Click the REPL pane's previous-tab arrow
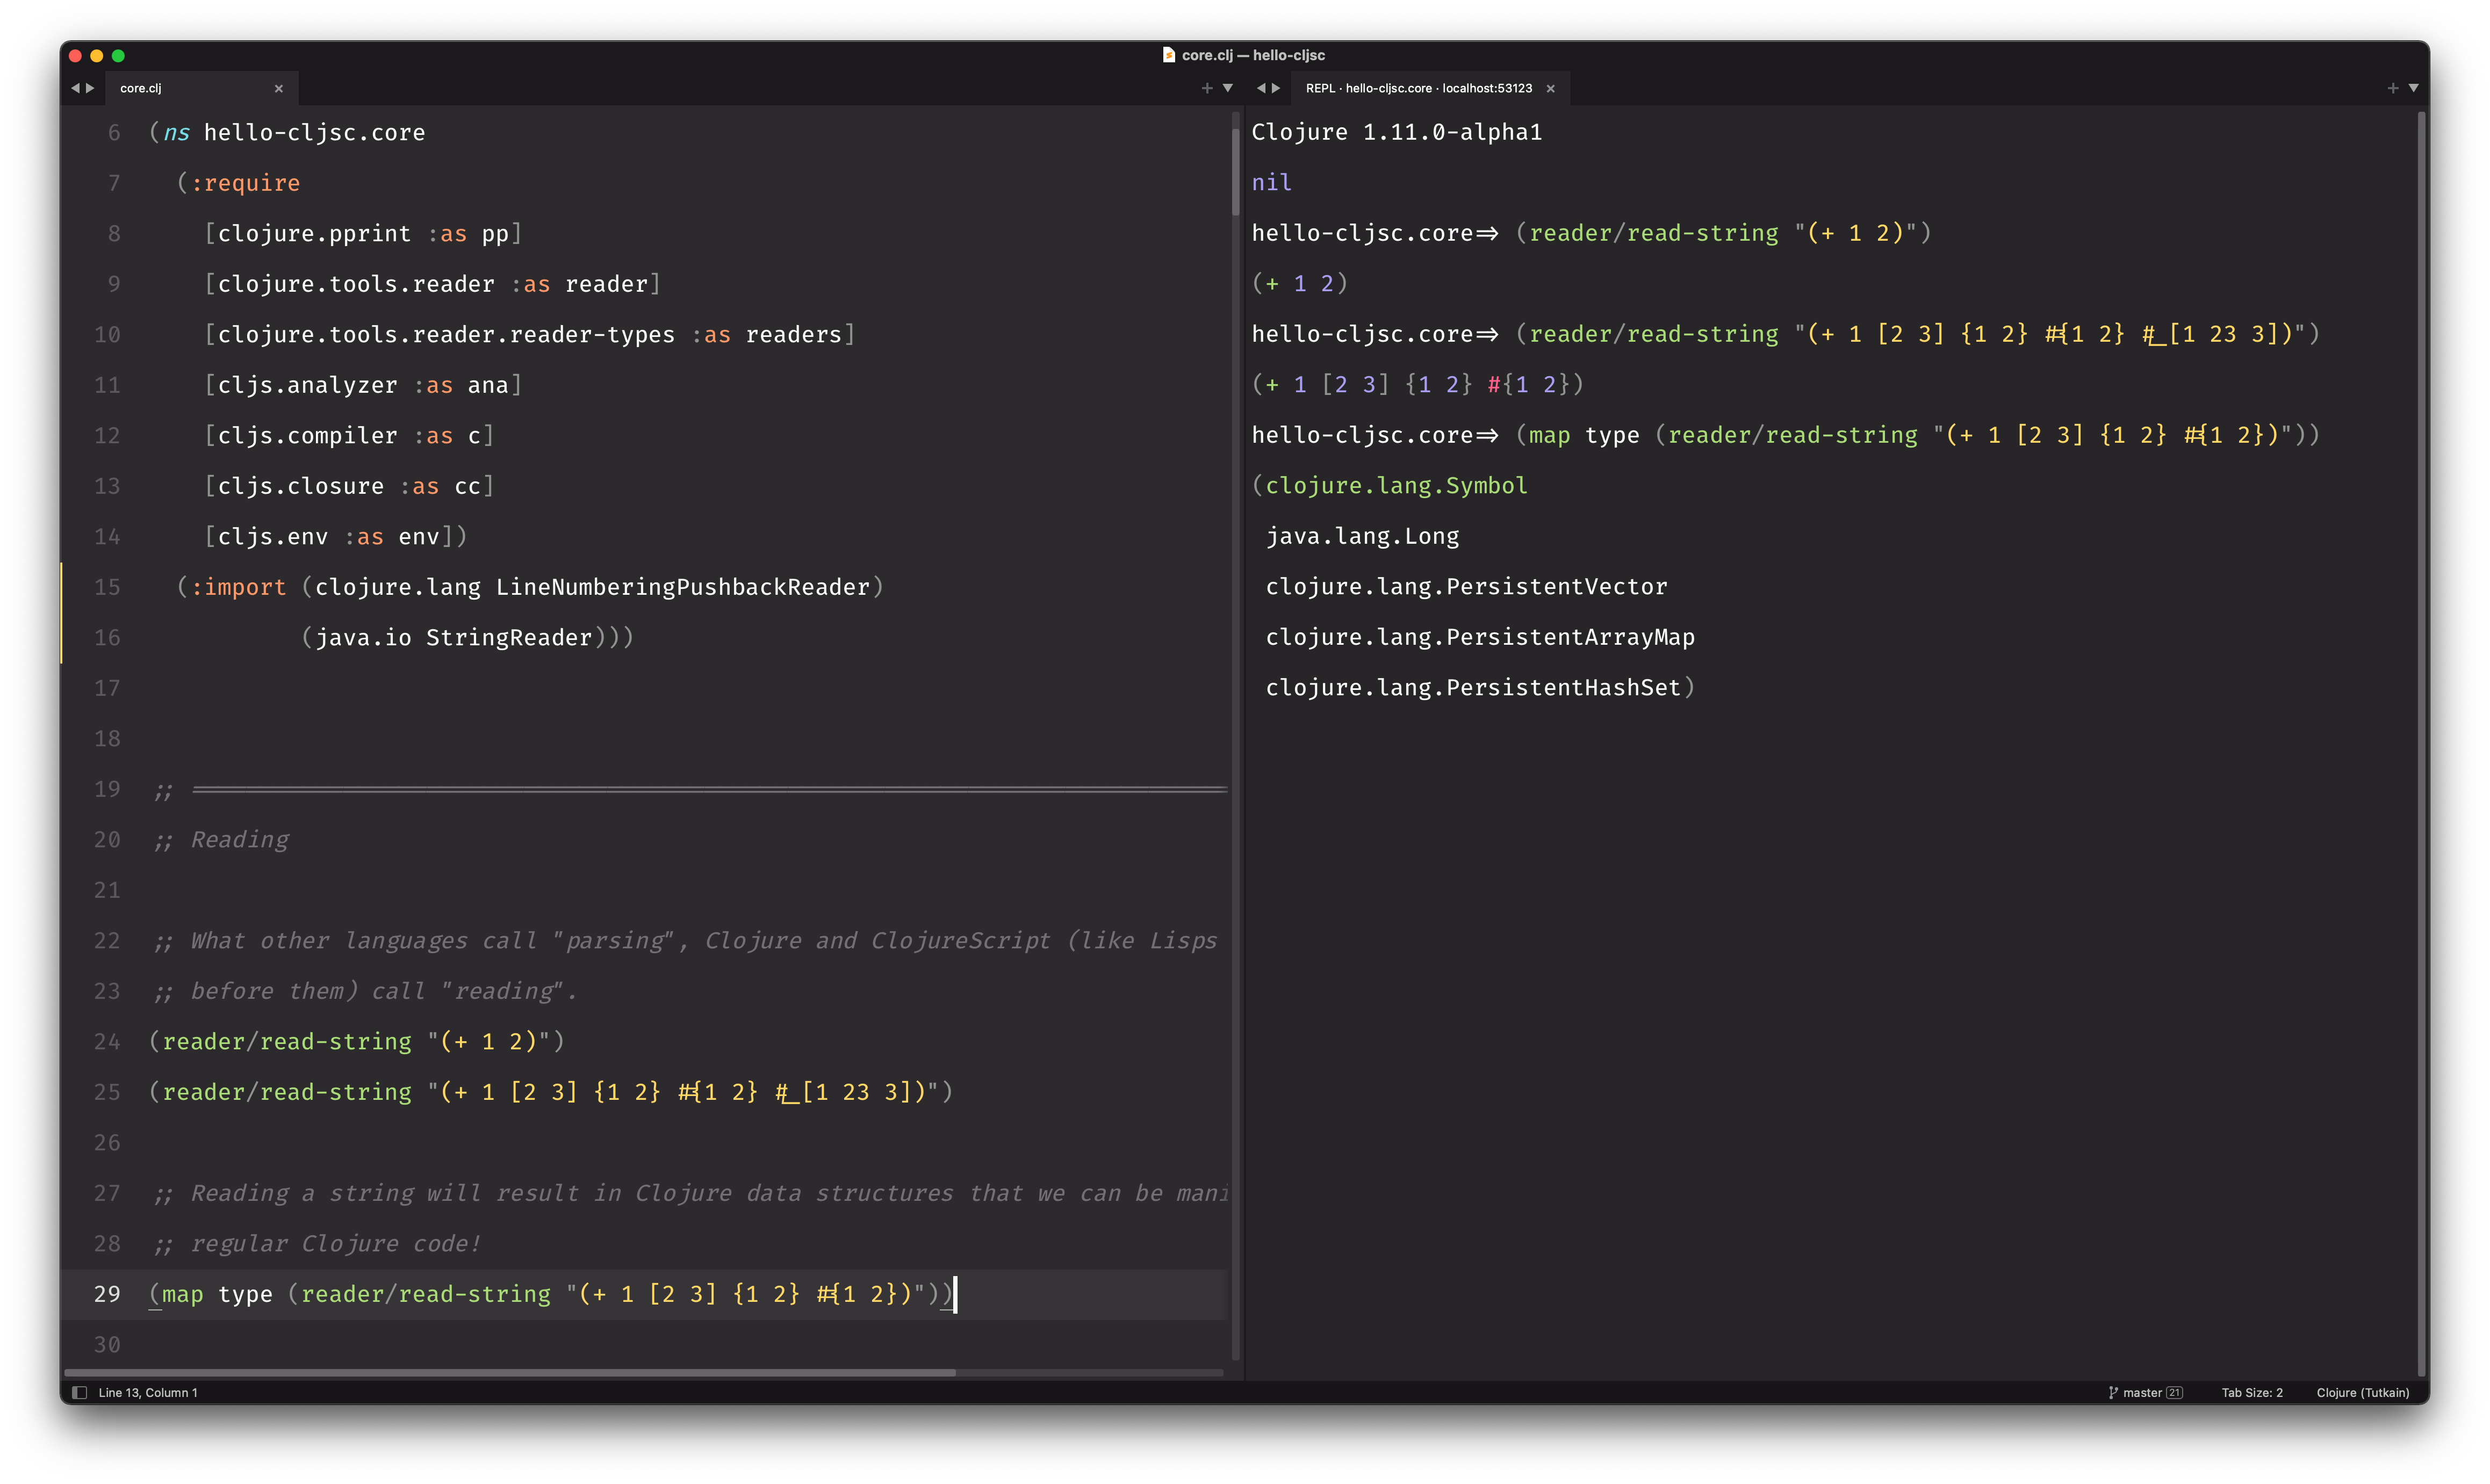This screenshot has width=2490, height=1484. pos(1261,88)
